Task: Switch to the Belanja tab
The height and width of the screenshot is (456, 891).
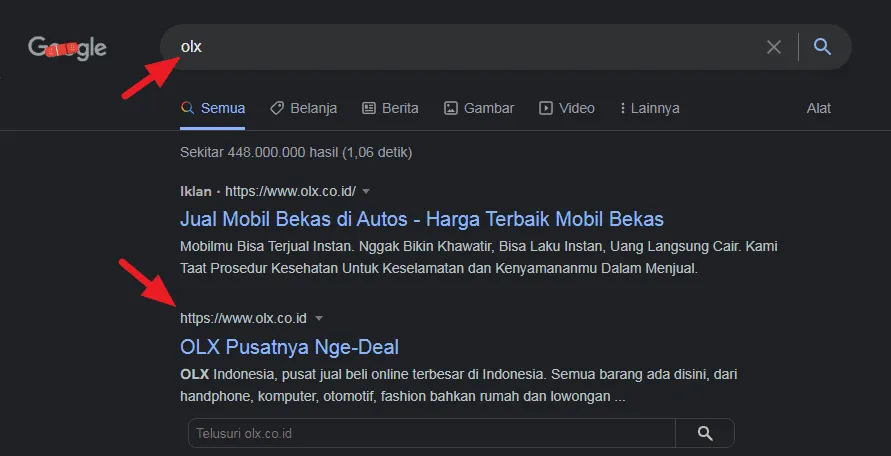Action: 303,108
